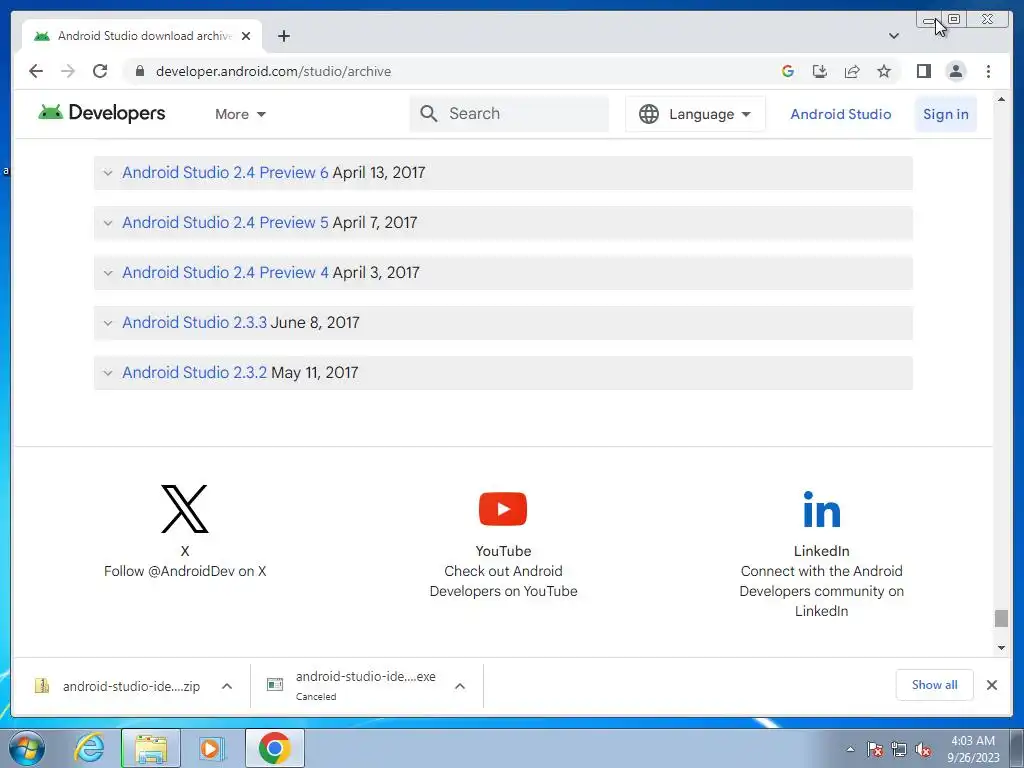
Task: Open the Action Center flag icon
Action: point(875,749)
